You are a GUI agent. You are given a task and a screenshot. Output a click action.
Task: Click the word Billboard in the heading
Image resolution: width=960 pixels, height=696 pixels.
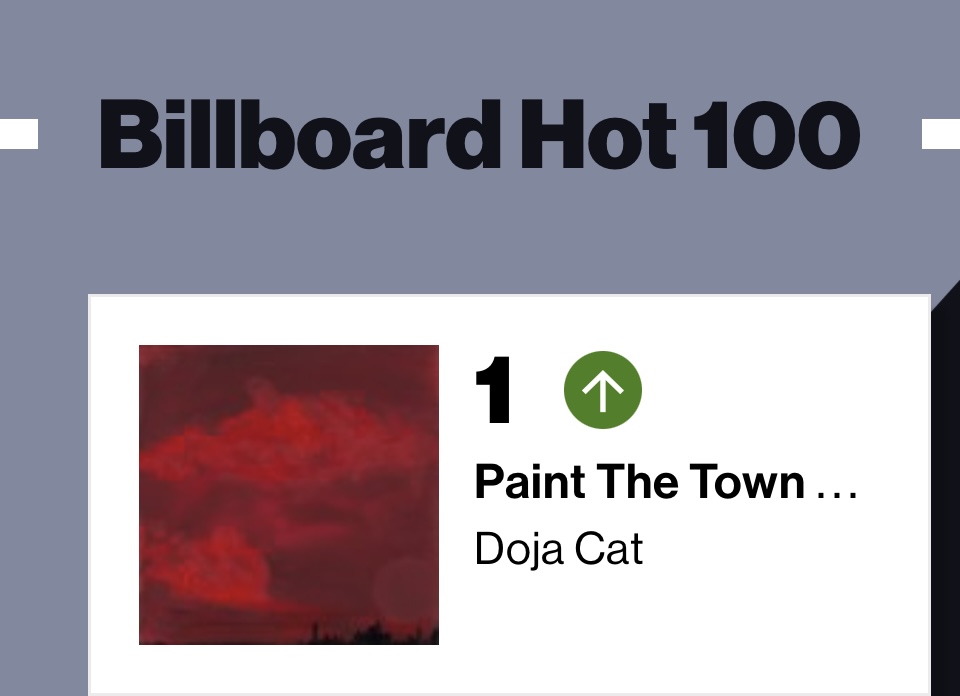click(298, 135)
